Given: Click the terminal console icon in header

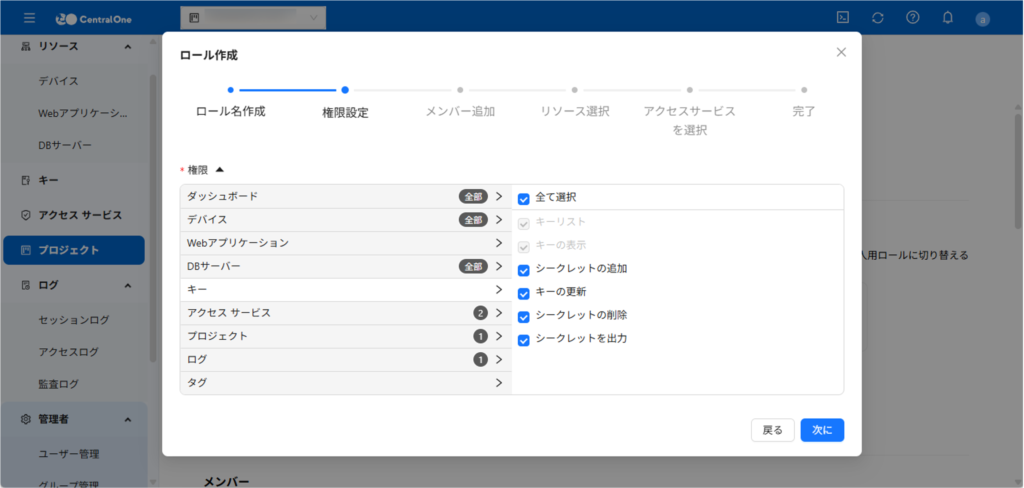Looking at the screenshot, I should point(843,18).
